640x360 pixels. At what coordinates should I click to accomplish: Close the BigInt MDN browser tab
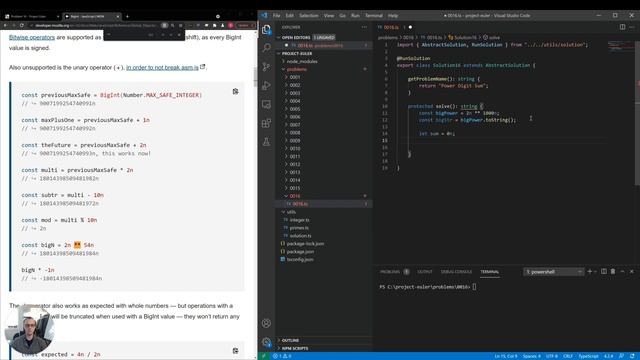(118, 16)
